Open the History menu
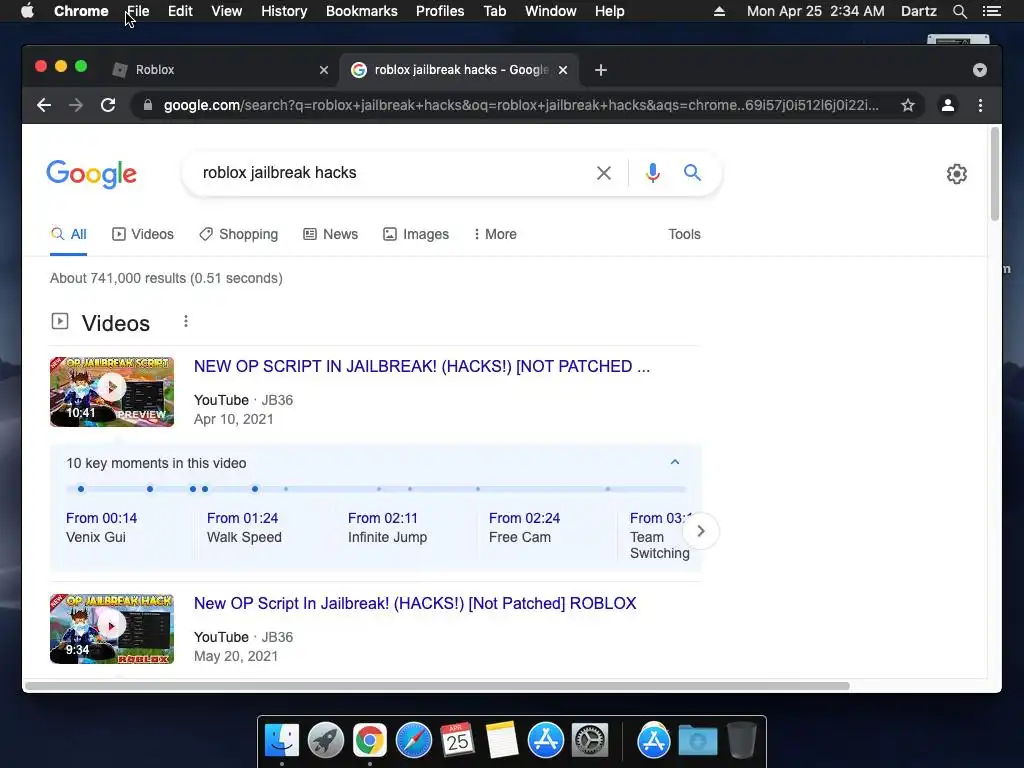Image resolution: width=1024 pixels, height=768 pixels. pyautogui.click(x=284, y=11)
